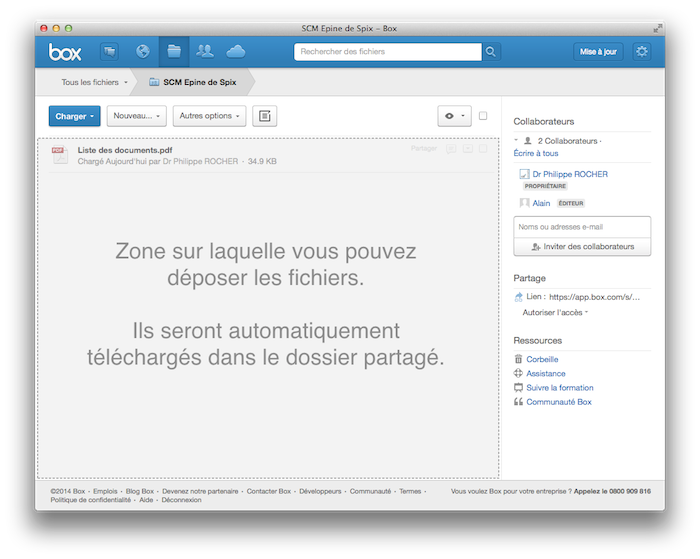Click Inviter des collaborateurs button
Image resolution: width=700 pixels, height=559 pixels.
(x=582, y=246)
